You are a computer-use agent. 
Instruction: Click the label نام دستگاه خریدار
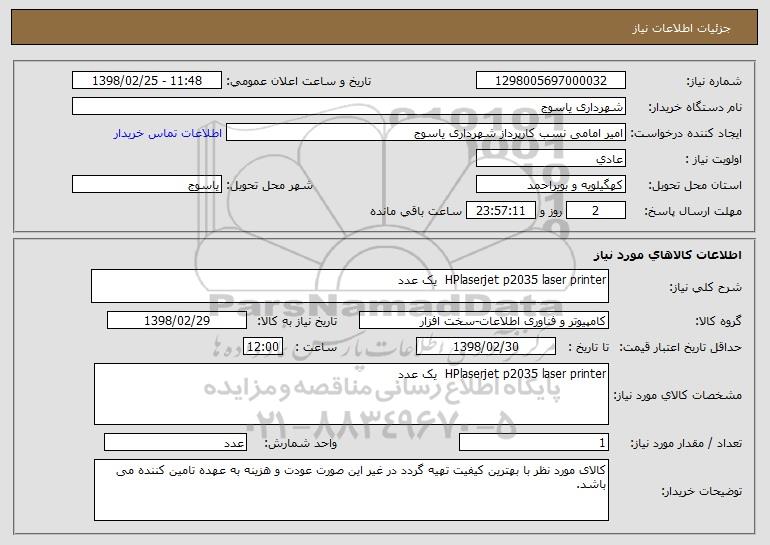tap(695, 108)
